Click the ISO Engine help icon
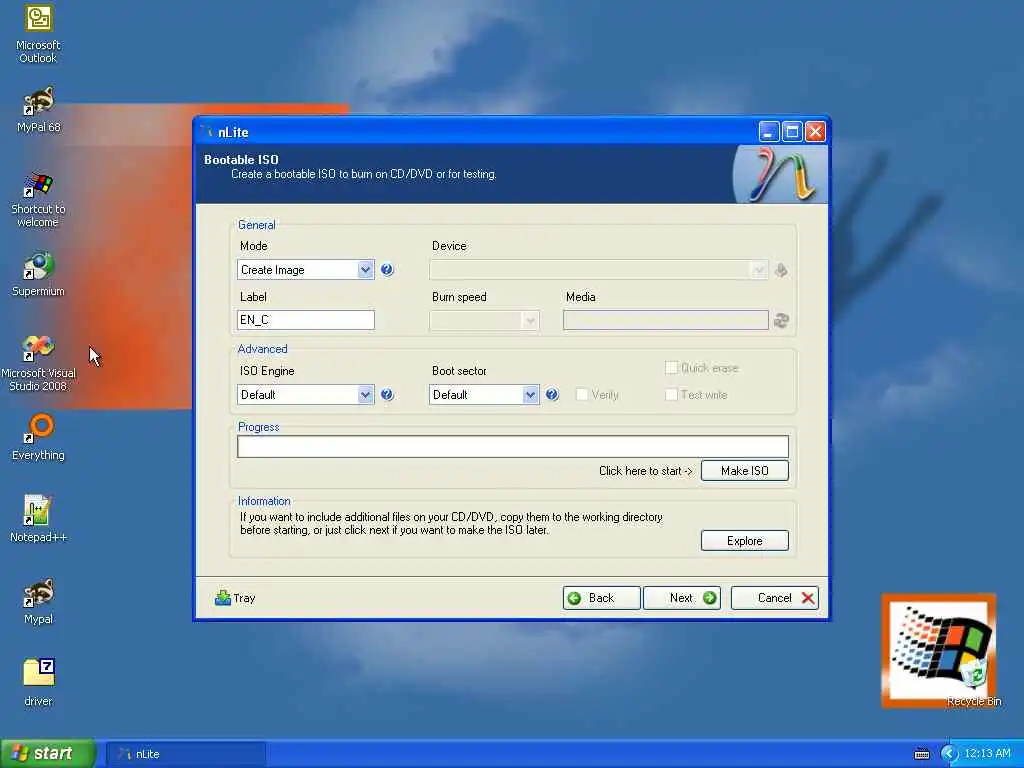This screenshot has height=768, width=1024. [387, 394]
